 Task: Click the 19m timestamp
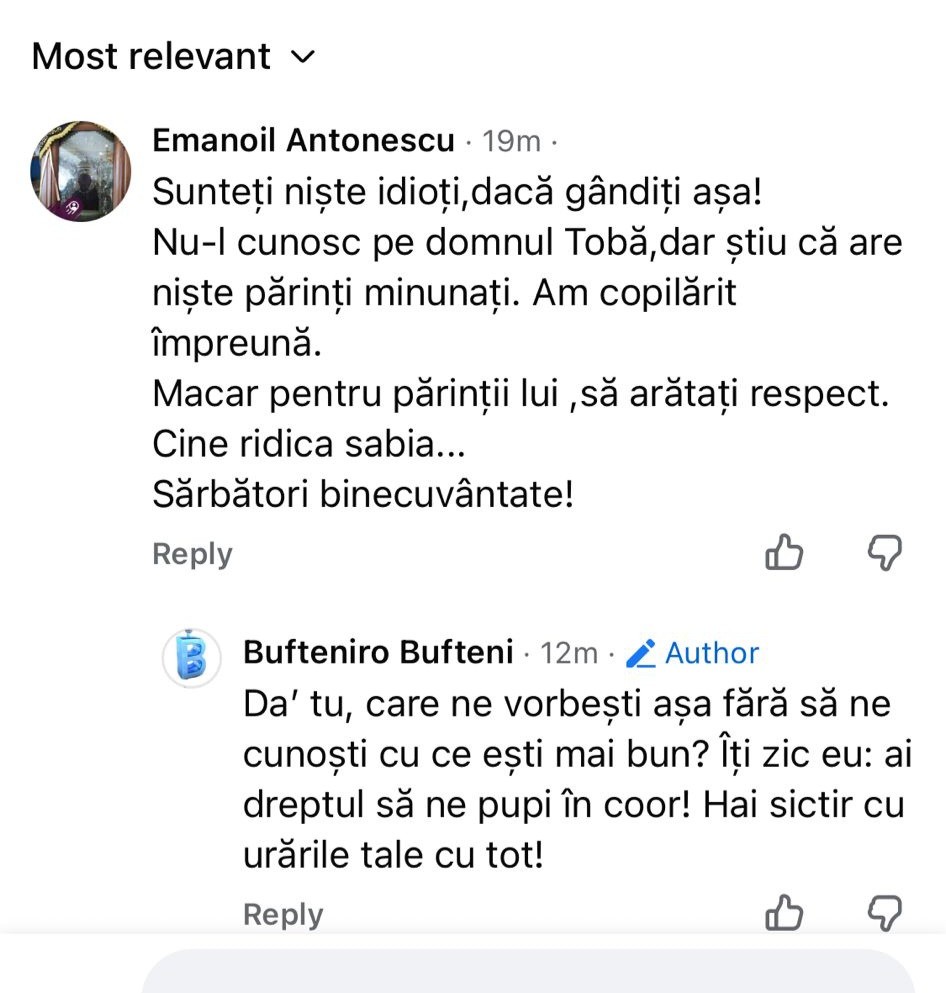pos(511,142)
